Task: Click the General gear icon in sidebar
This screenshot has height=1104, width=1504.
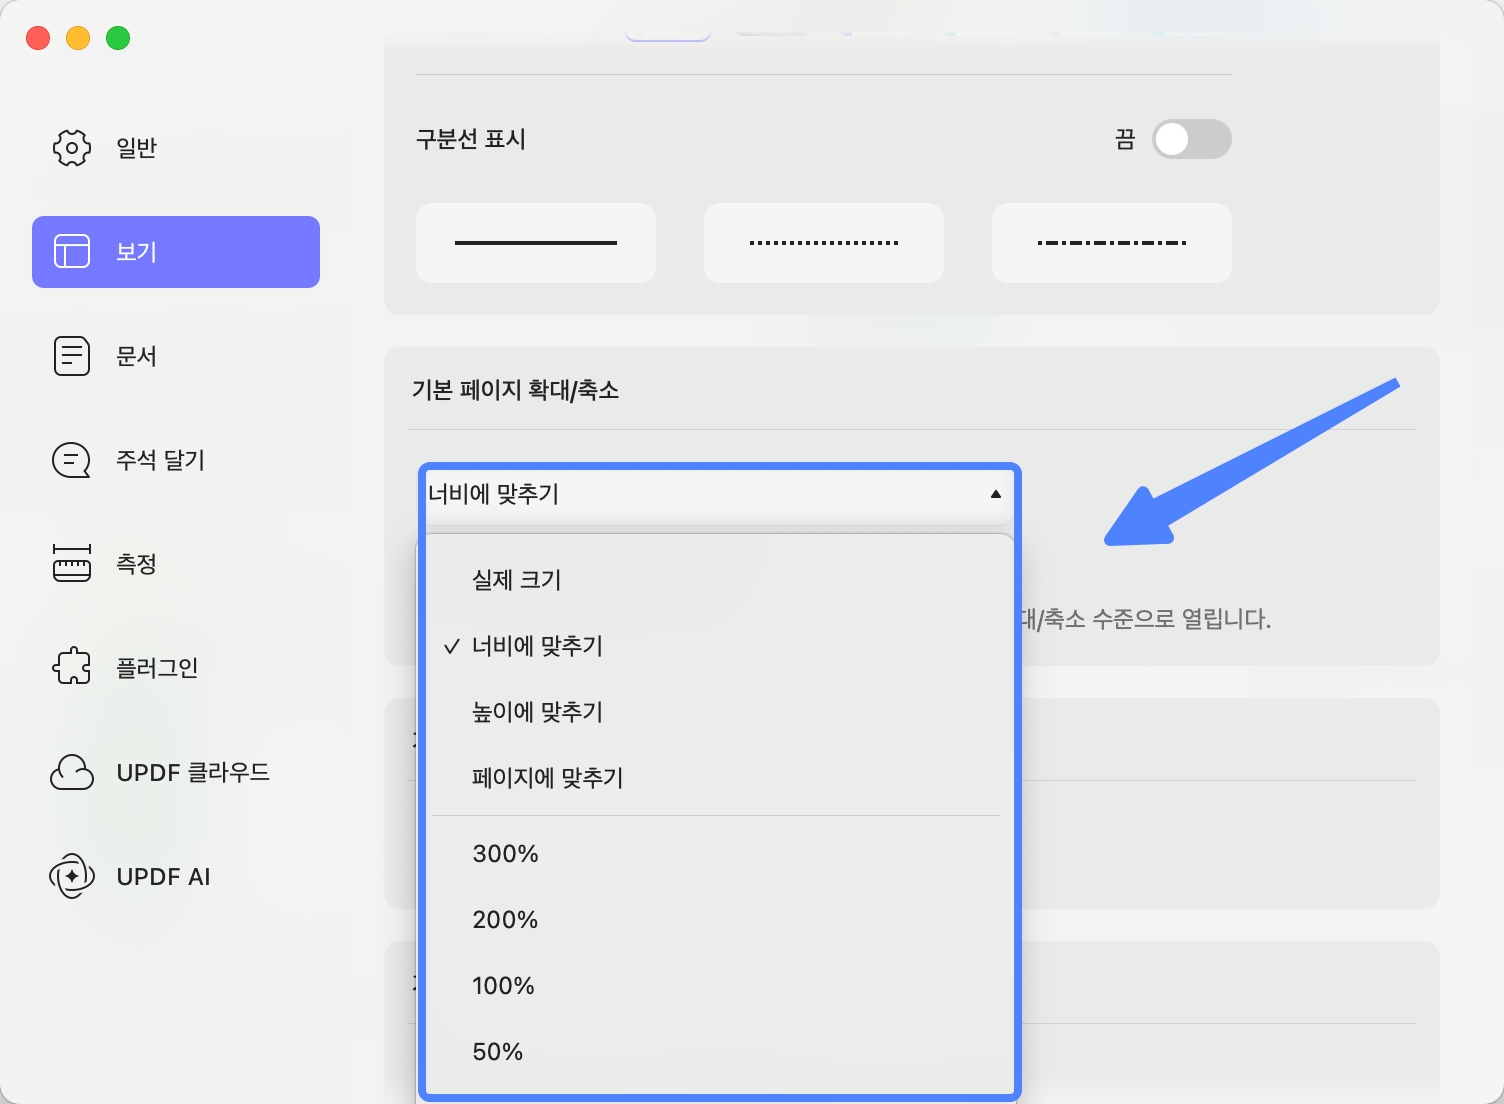Action: (x=71, y=148)
